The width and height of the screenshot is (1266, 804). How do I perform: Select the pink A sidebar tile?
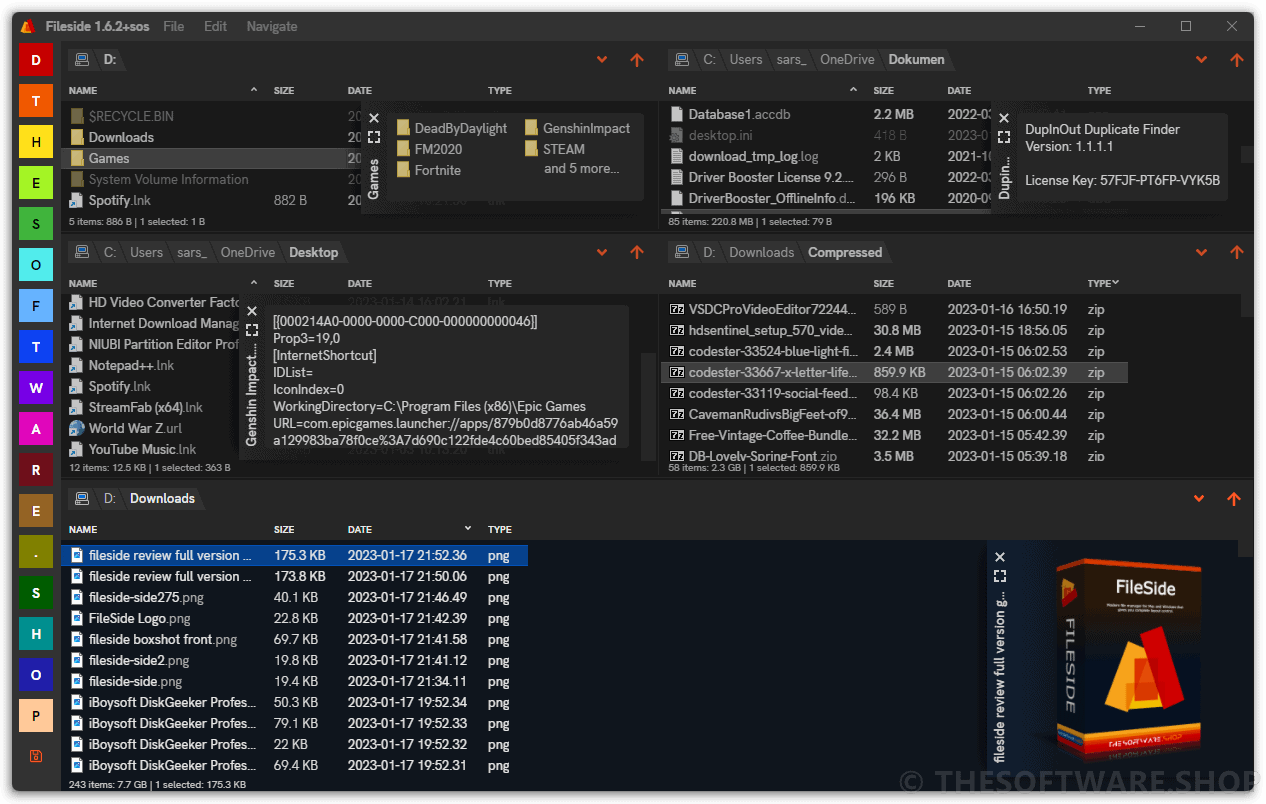36,429
